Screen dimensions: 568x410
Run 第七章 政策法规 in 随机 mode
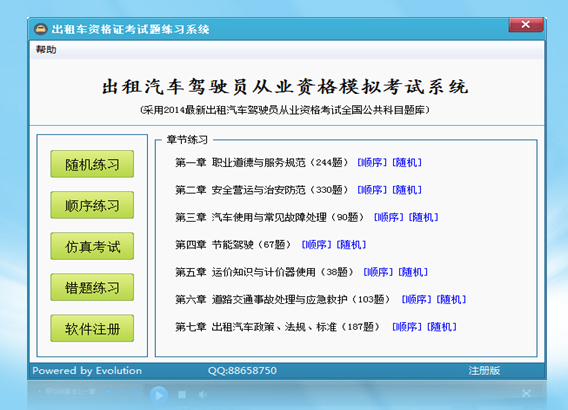click(x=442, y=327)
